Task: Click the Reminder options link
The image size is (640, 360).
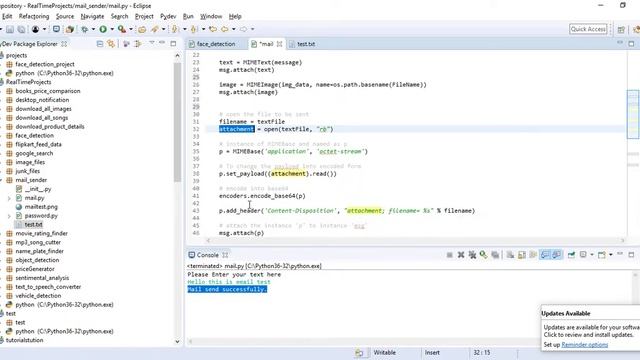Action: click(x=584, y=345)
